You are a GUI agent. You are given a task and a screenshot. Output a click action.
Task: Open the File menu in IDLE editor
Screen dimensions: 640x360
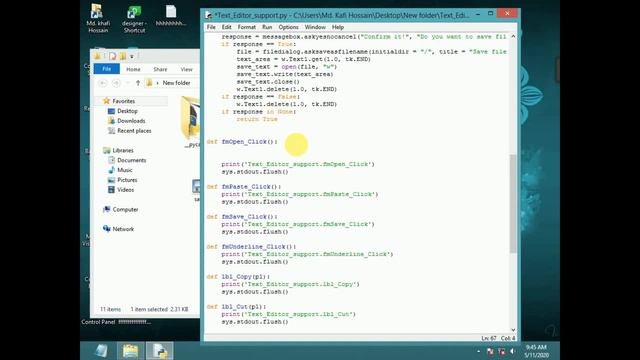211,27
